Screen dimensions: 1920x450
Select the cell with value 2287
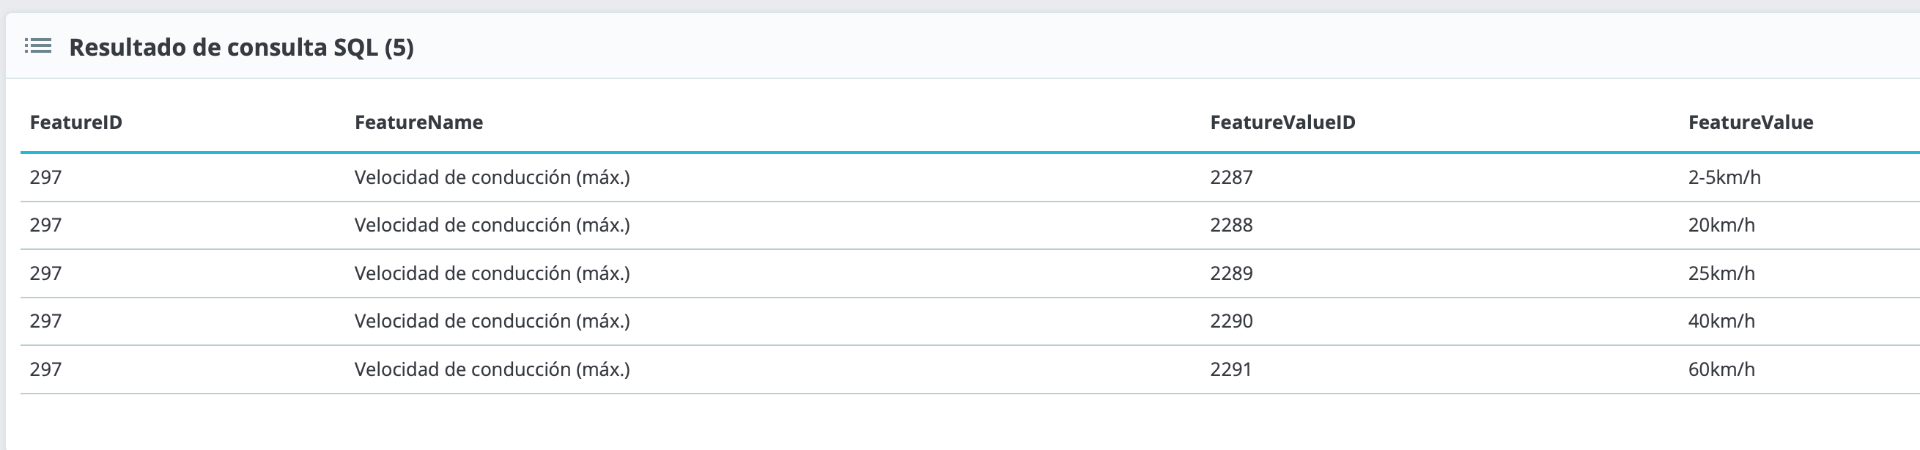(x=1231, y=177)
